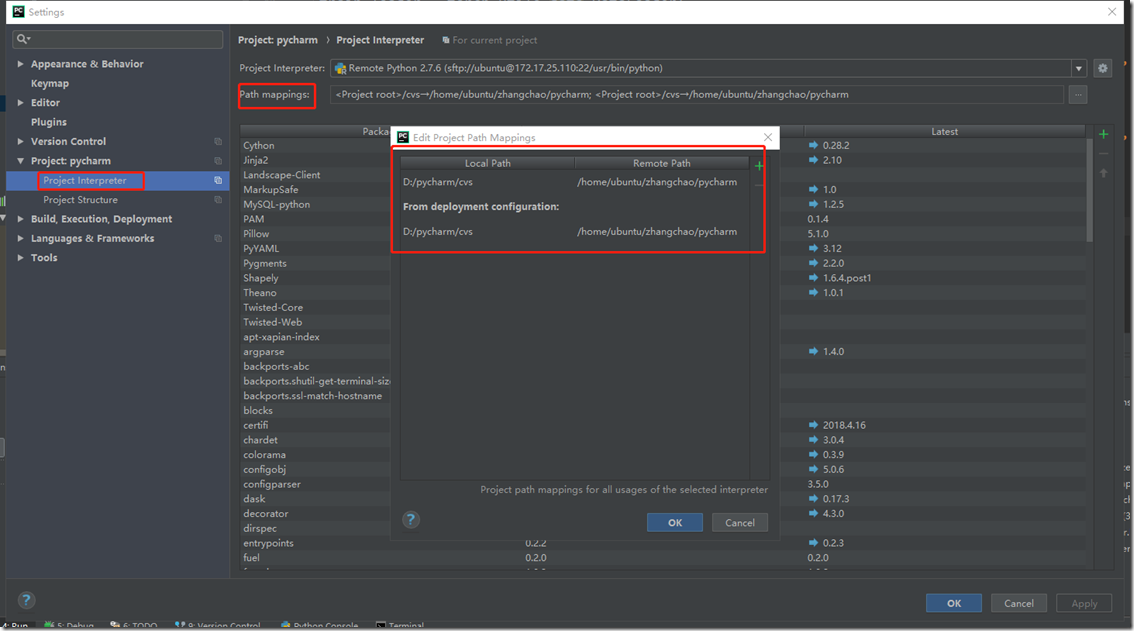Click the PyCharm icon in Settings title bar
This screenshot has height=631, width=1134.
tap(18, 12)
